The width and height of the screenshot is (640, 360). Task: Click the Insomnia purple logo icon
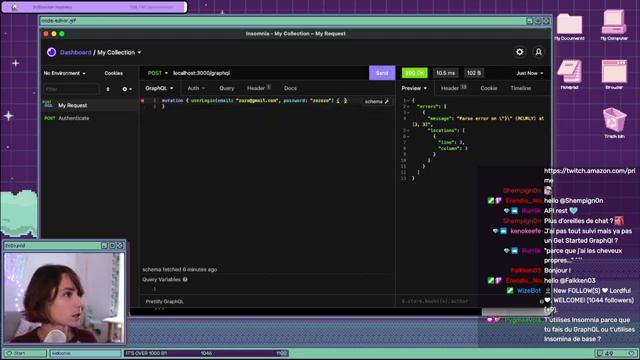(51, 52)
